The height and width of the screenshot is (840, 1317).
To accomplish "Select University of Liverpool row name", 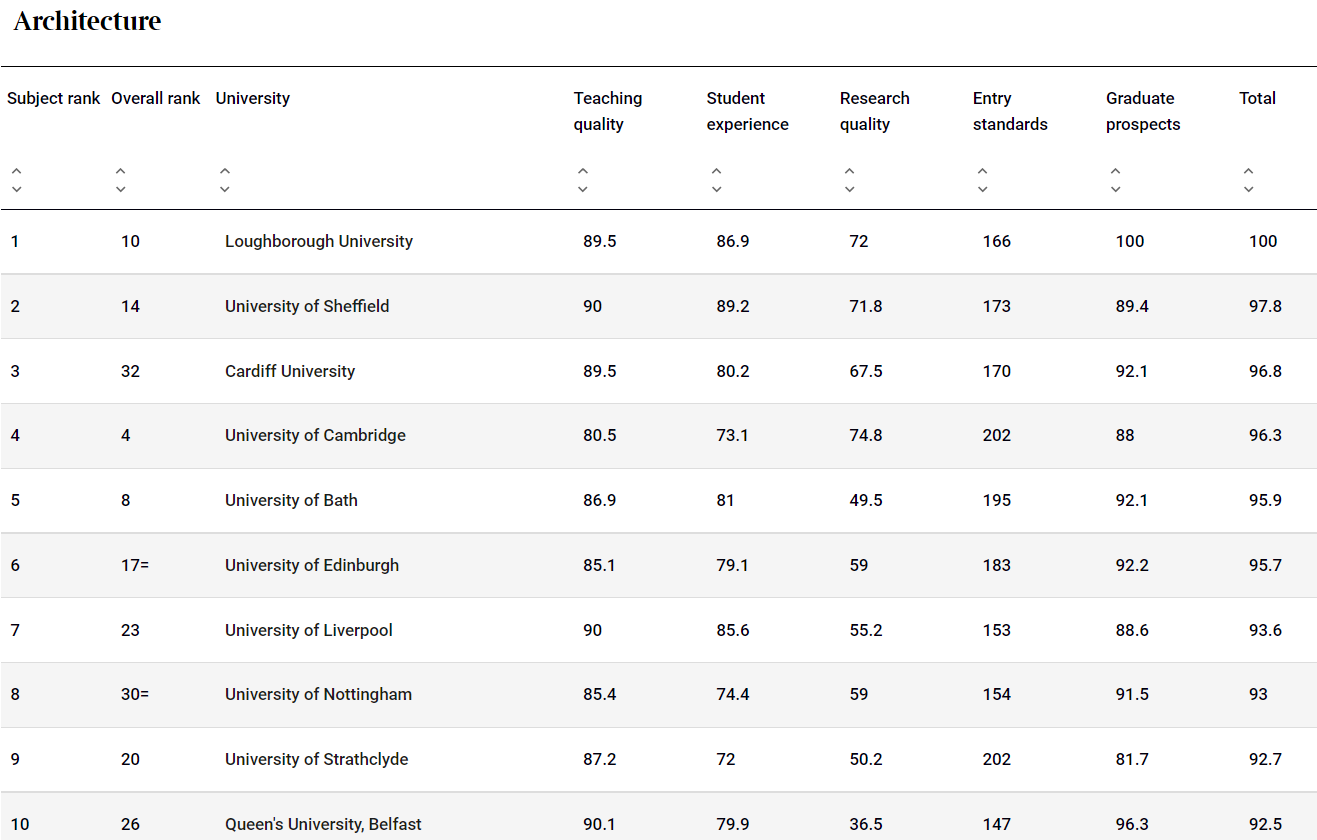I will [x=309, y=630].
